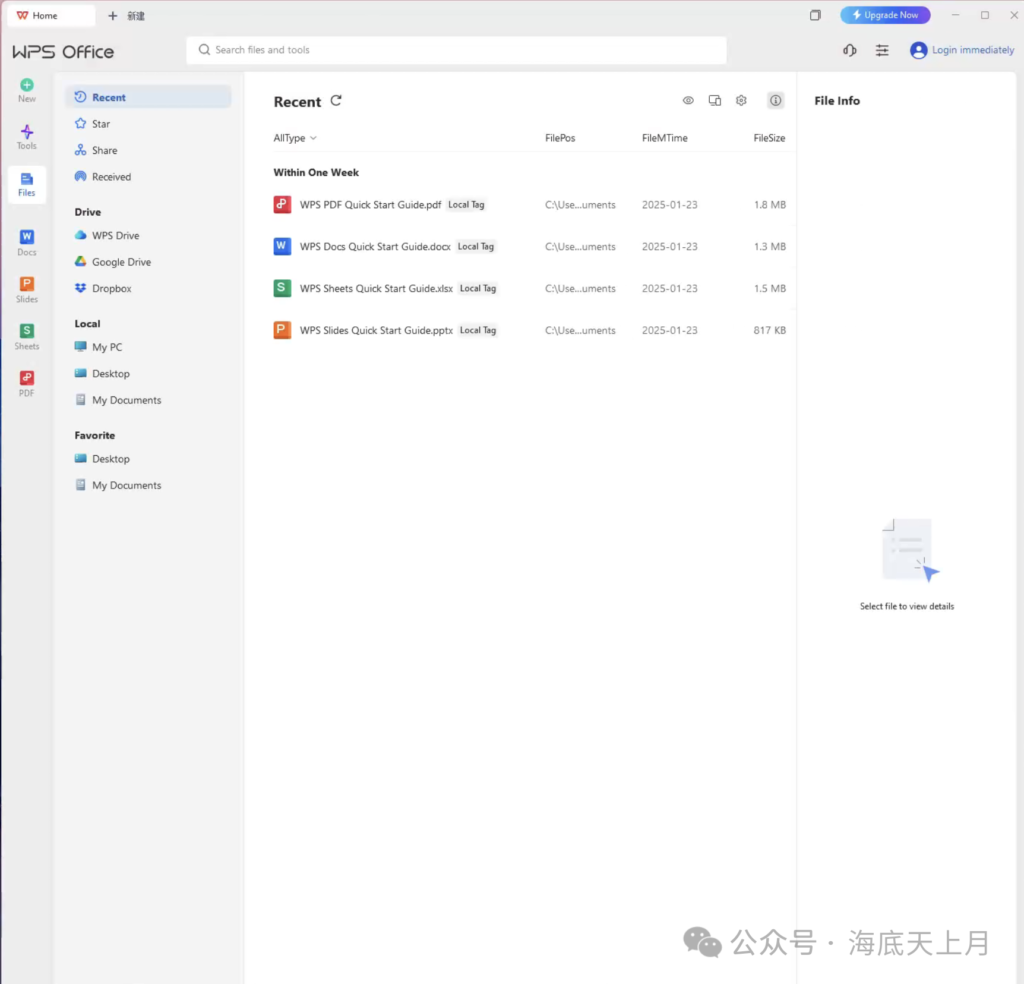Toggle the File Info panel icon
1024x984 pixels.
tap(775, 101)
